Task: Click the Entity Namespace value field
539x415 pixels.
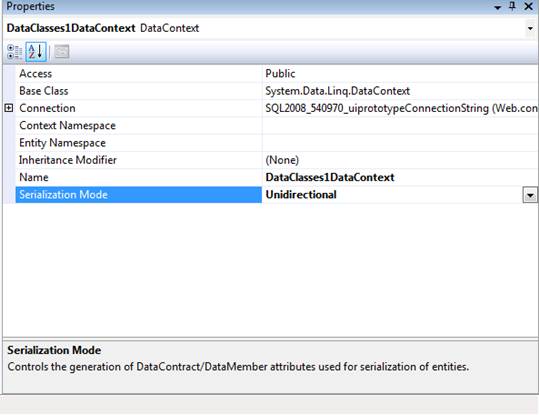Action: tap(400, 143)
